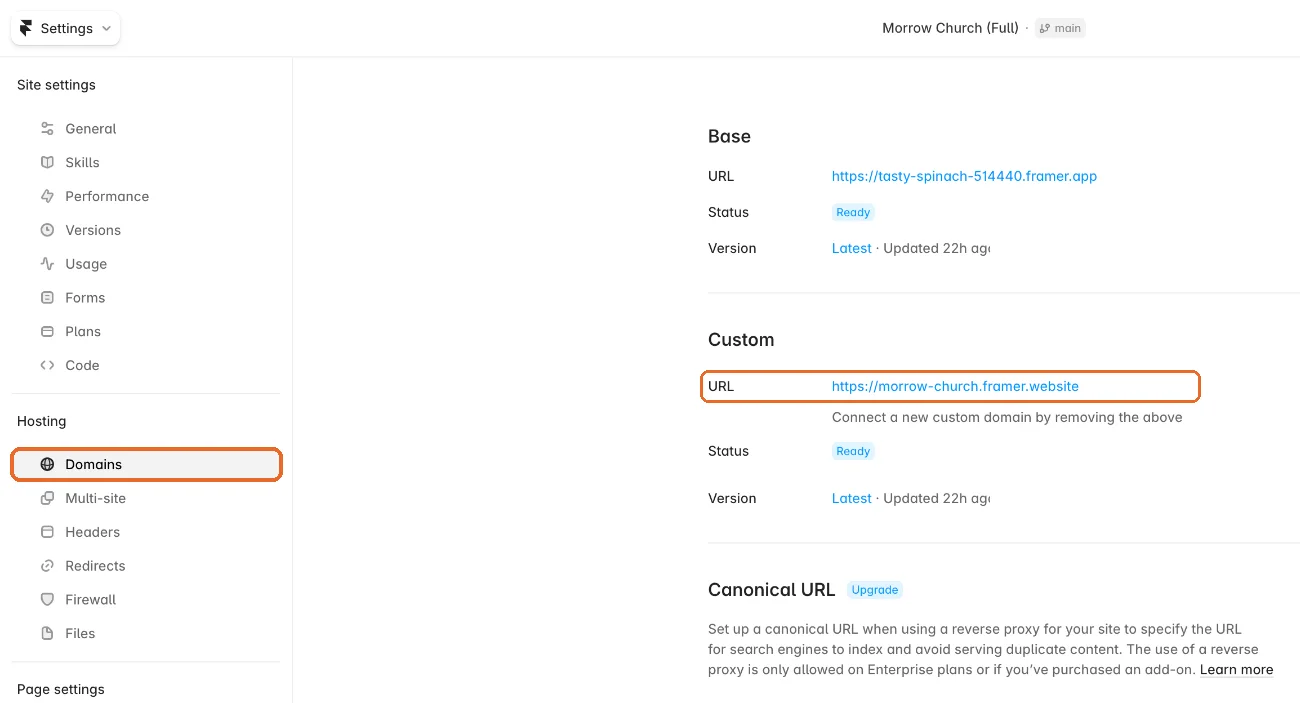Click the Firewall shield icon
1300x703 pixels.
[47, 600]
